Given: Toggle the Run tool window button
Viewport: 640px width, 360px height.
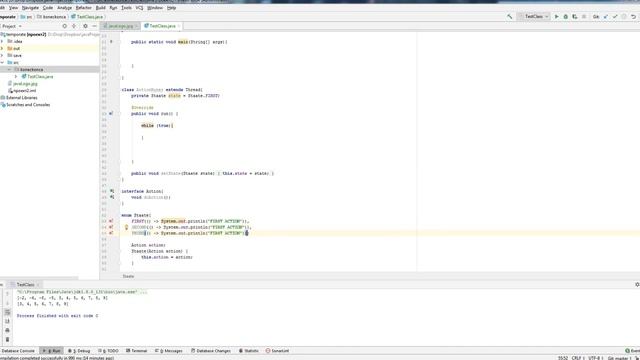Looking at the screenshot, I should click(x=51, y=351).
